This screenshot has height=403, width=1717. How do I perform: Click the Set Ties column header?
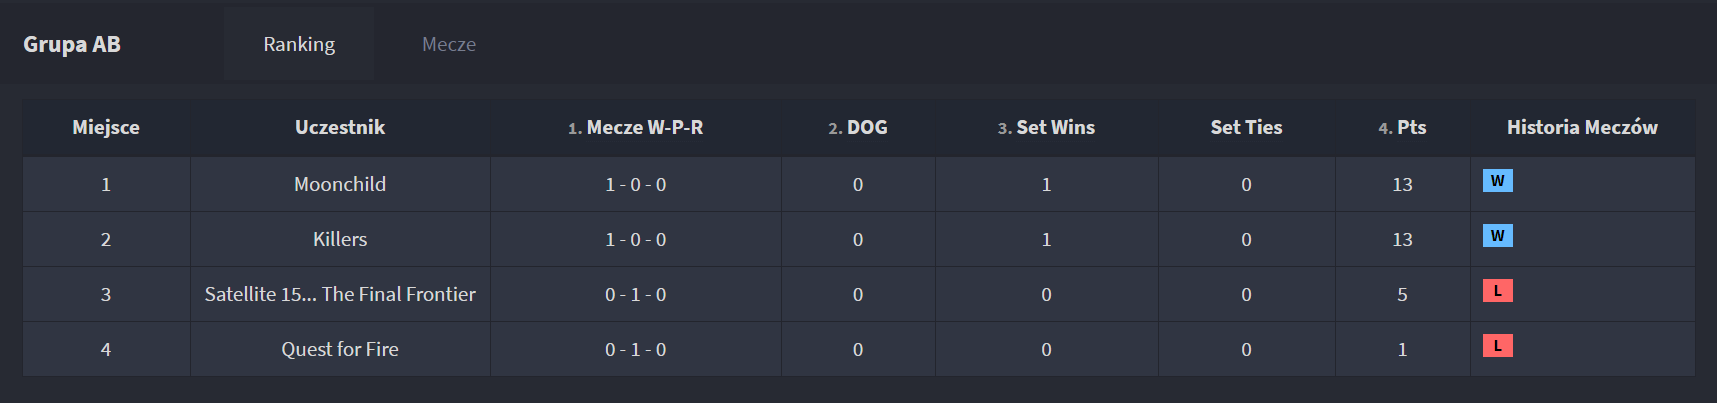click(1246, 127)
